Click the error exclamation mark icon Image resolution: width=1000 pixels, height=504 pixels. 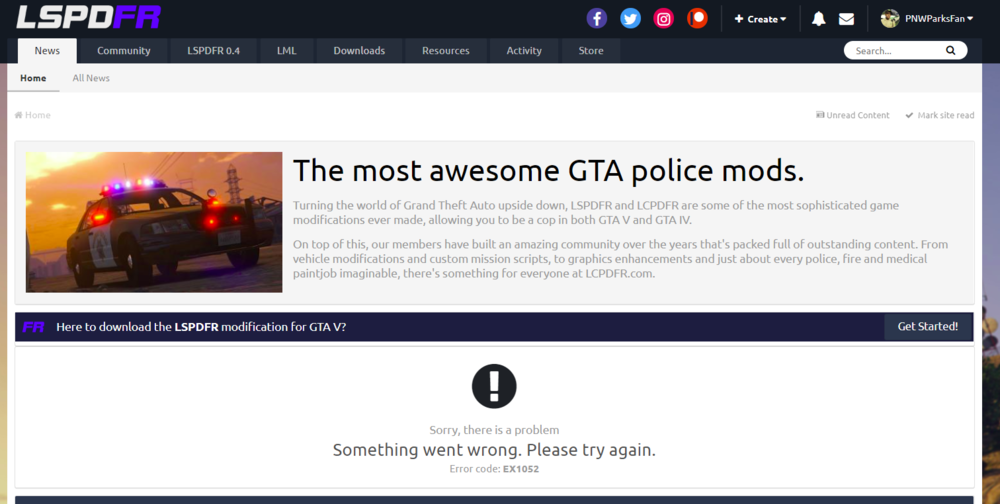(494, 386)
